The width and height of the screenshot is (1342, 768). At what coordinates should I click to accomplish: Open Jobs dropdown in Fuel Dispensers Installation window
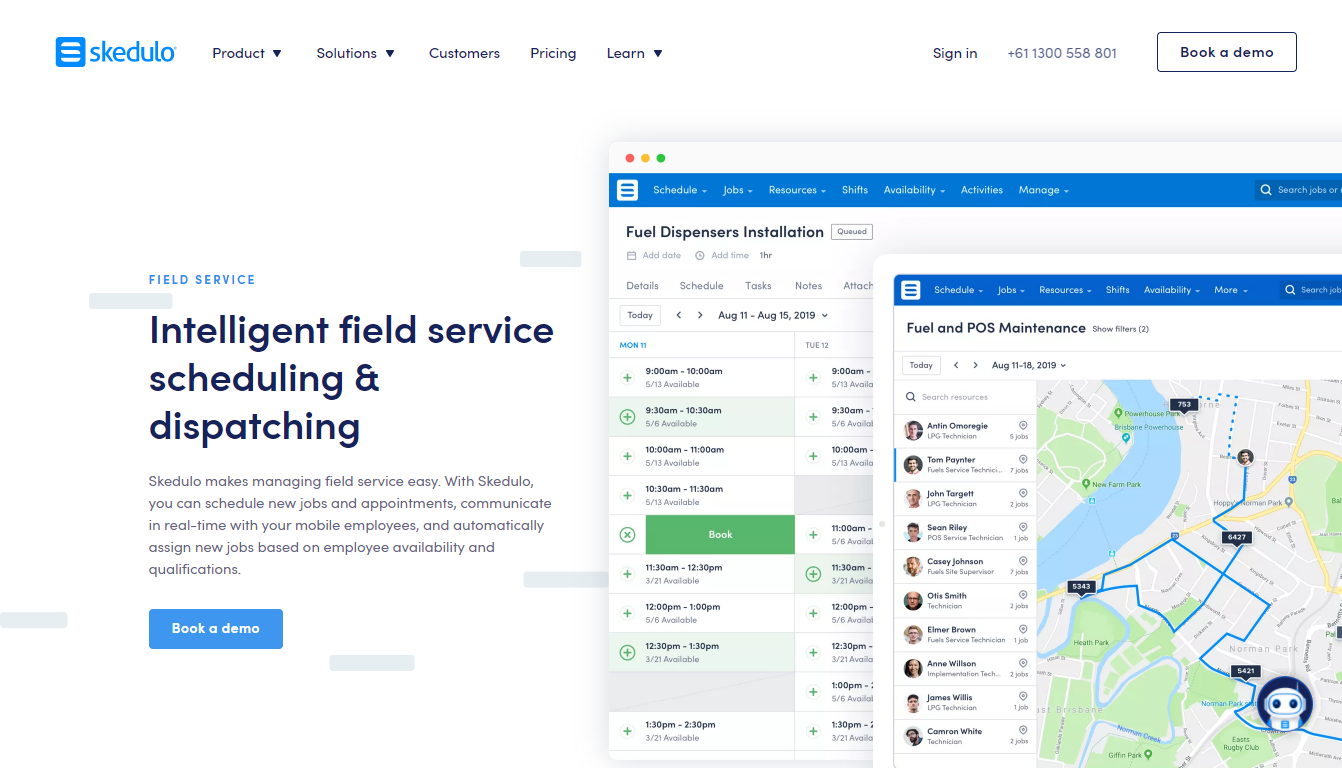(x=738, y=190)
